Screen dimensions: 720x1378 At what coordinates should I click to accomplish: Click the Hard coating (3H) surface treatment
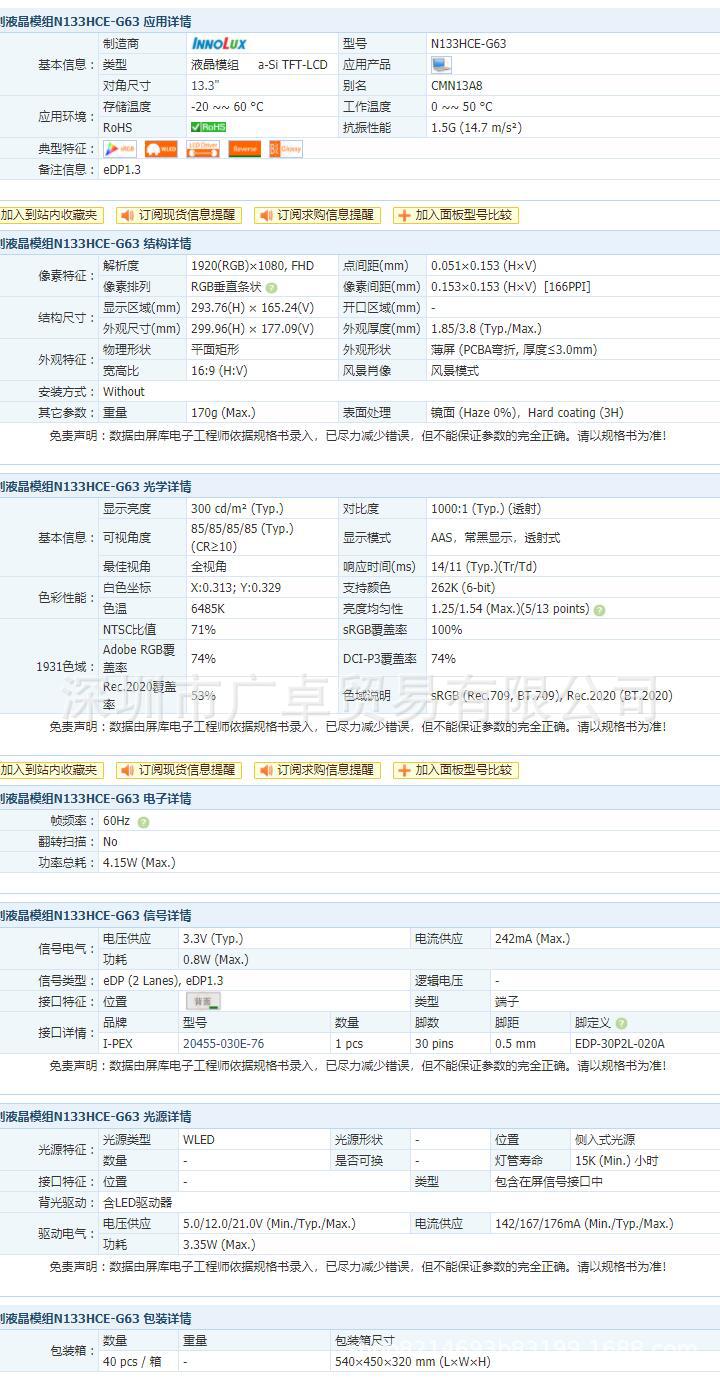(576, 413)
